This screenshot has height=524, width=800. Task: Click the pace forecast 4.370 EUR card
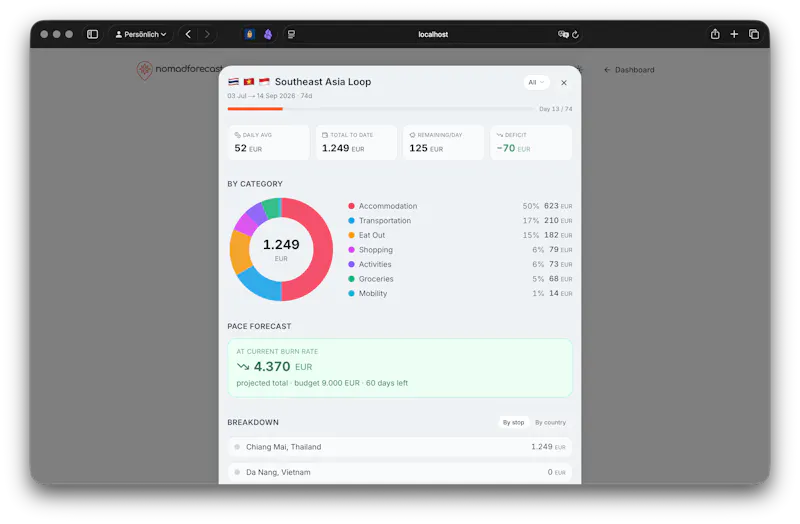coord(400,368)
